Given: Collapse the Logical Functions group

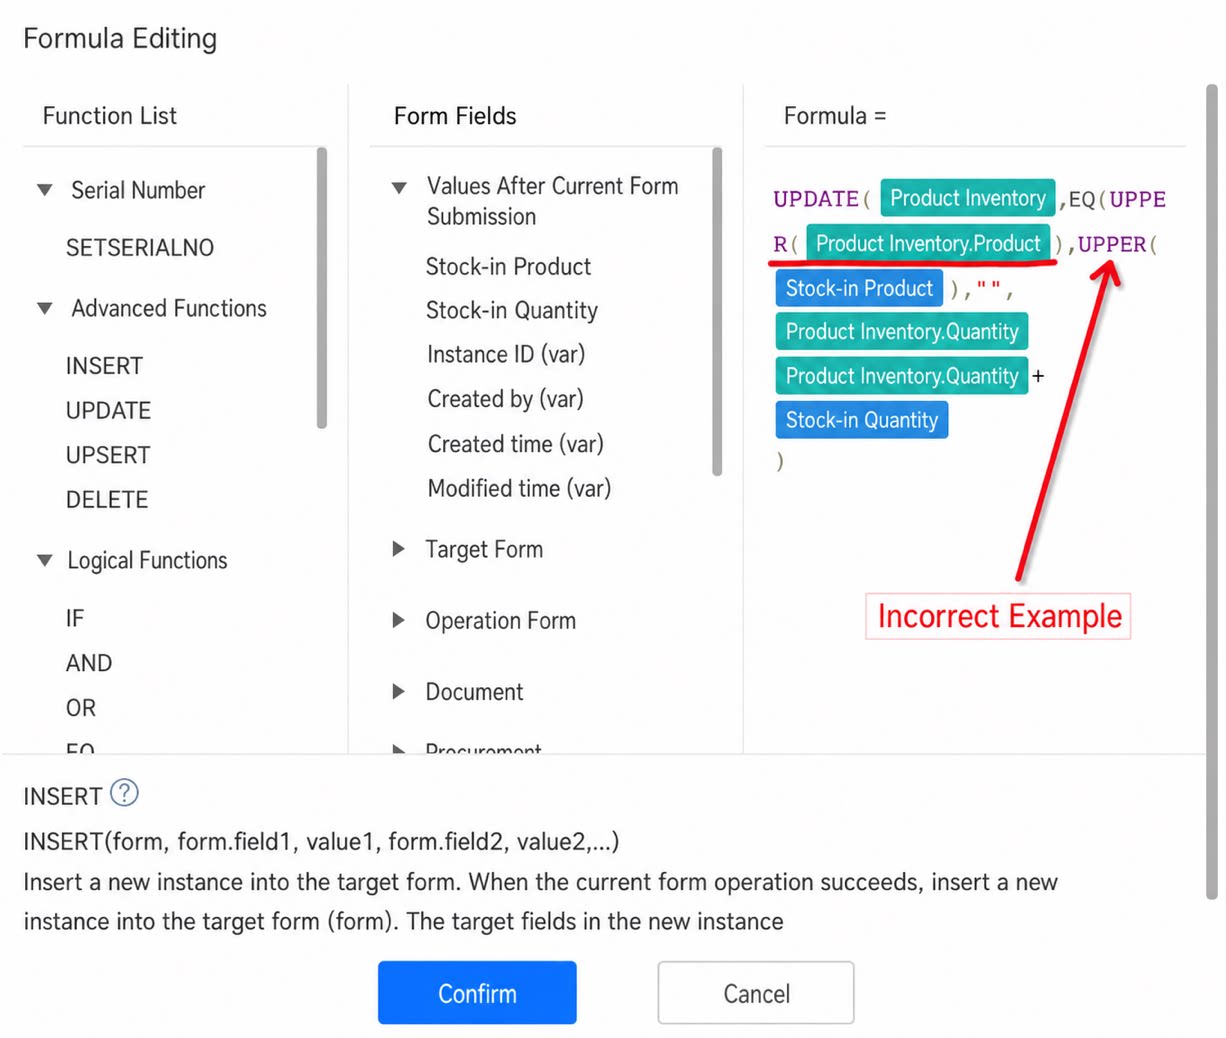Looking at the screenshot, I should (x=45, y=561).
